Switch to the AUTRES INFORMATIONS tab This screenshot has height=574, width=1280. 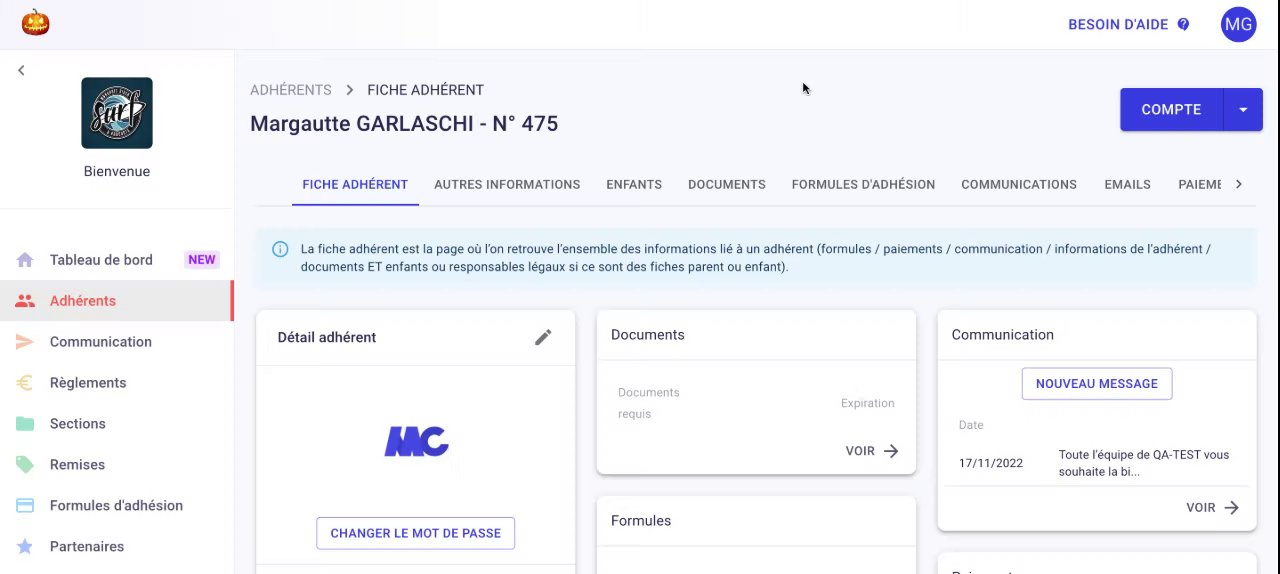point(507,184)
